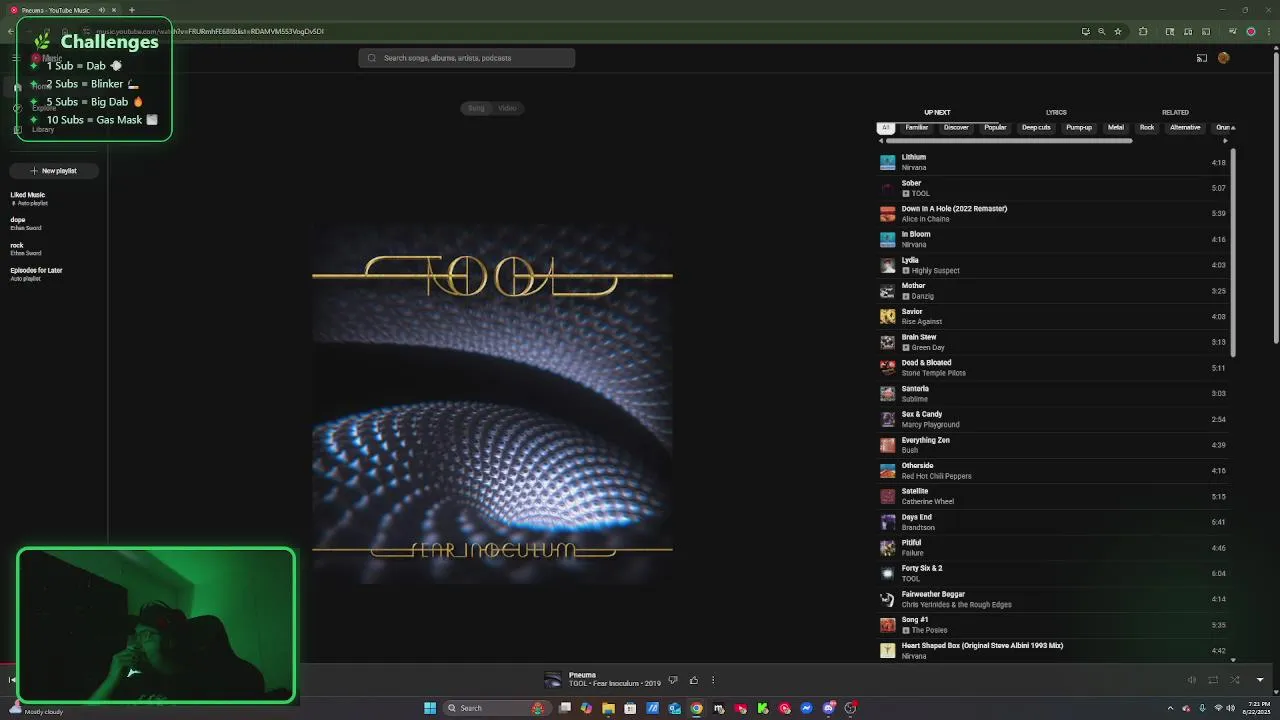Select the RELATED tab
This screenshot has width=1280, height=720.
1175,113
